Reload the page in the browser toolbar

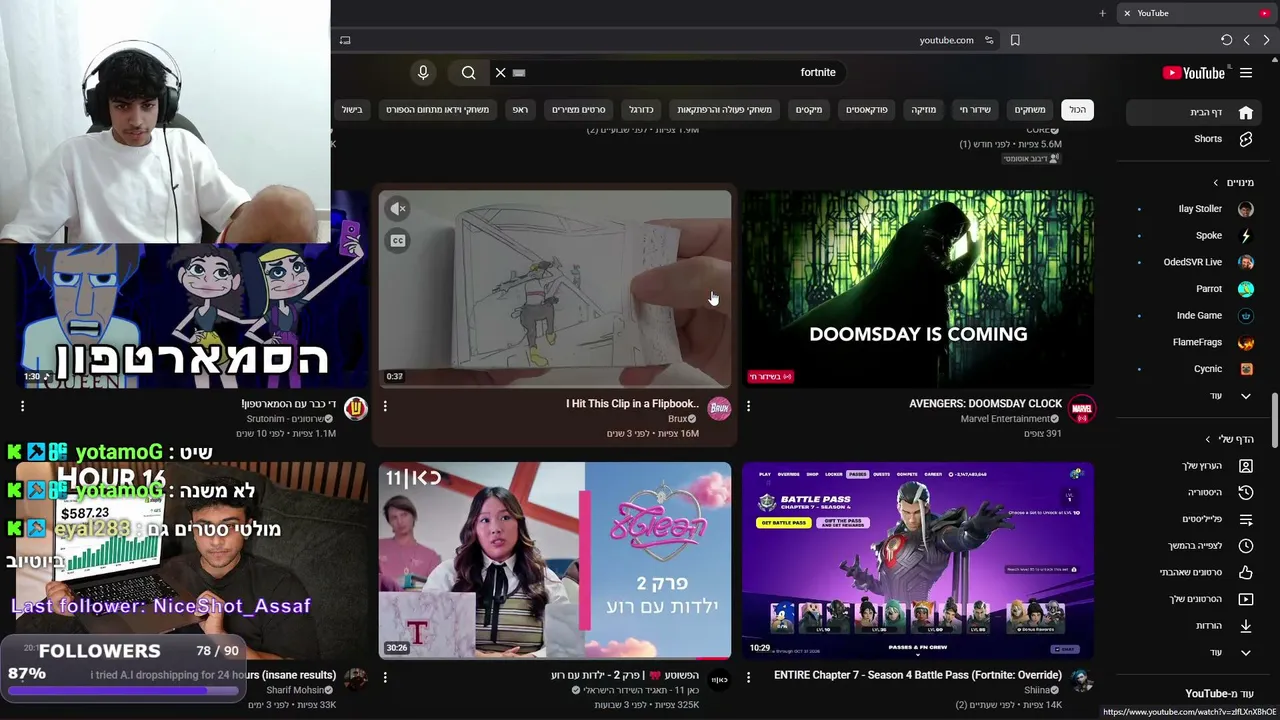click(1226, 40)
